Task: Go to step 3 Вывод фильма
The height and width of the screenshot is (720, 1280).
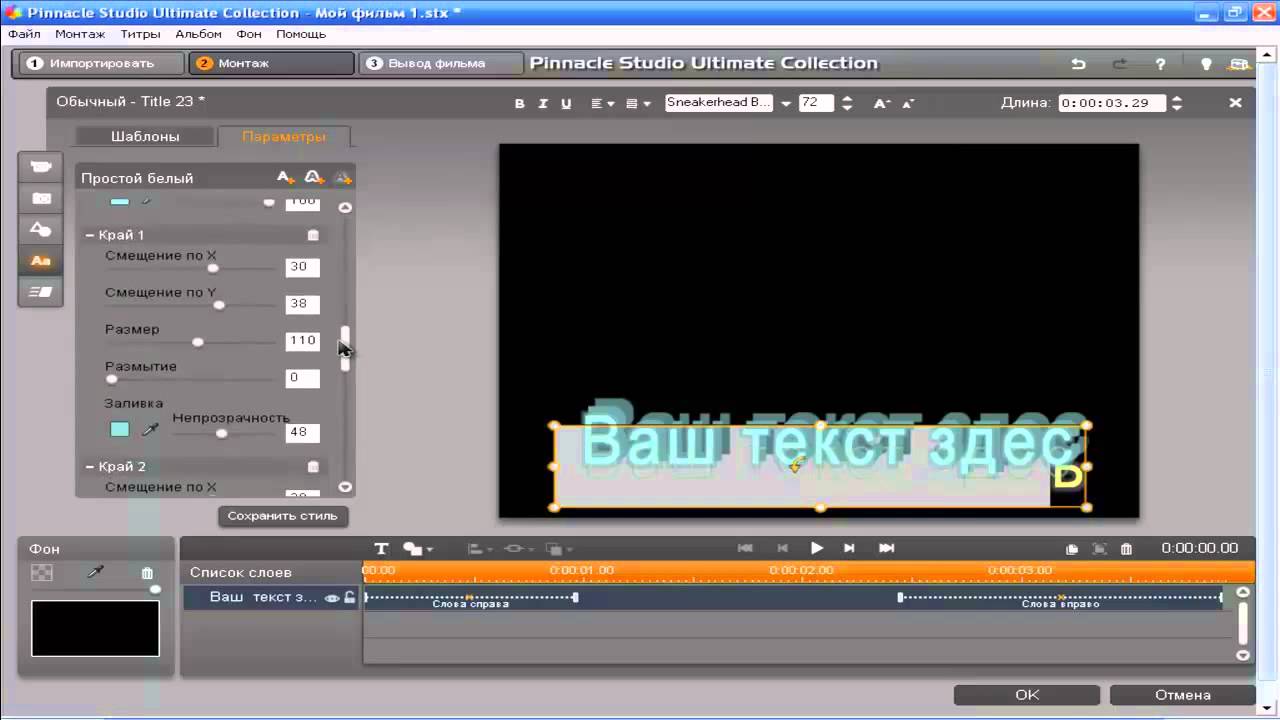Action: (440, 63)
